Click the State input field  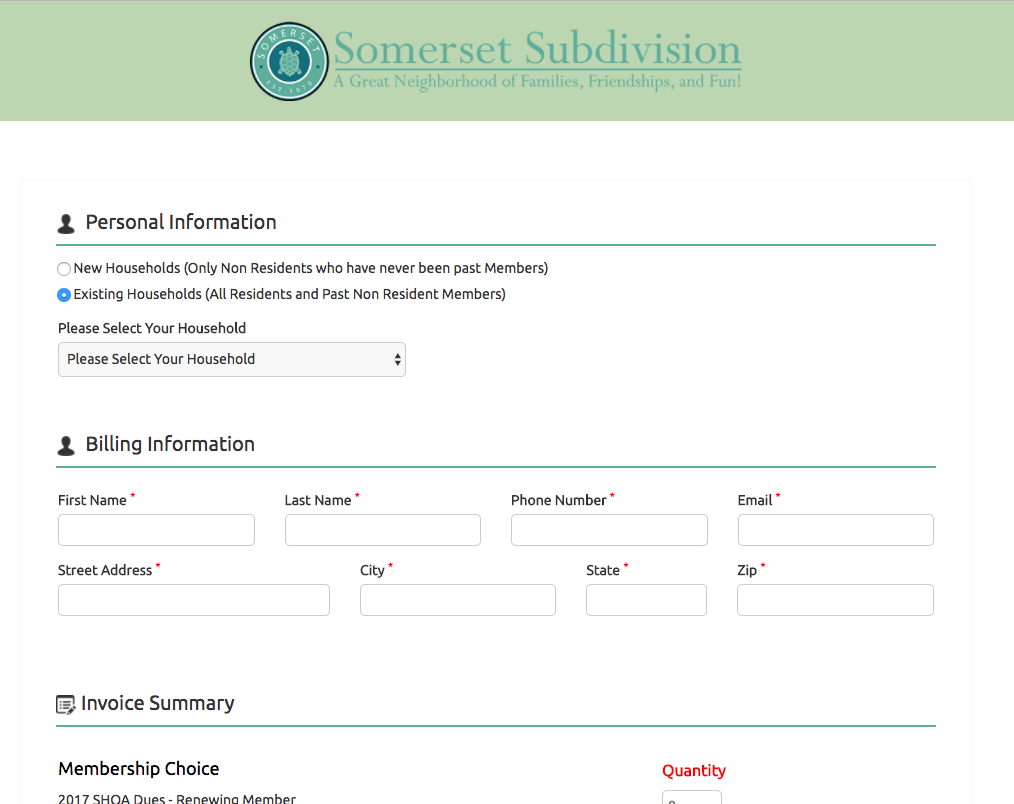[x=646, y=600]
